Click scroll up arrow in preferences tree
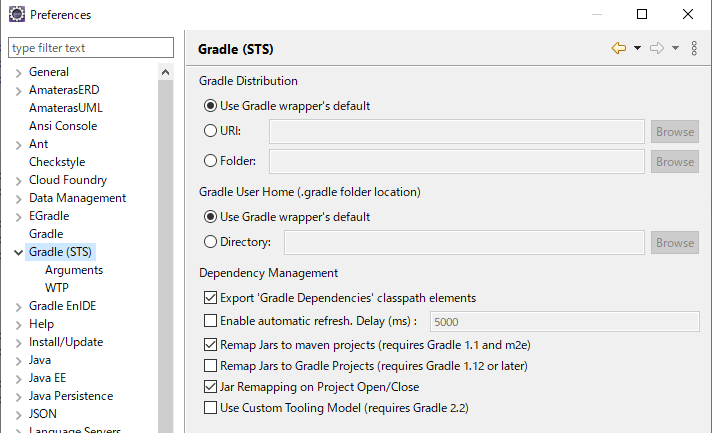This screenshot has width=712, height=433. click(165, 72)
